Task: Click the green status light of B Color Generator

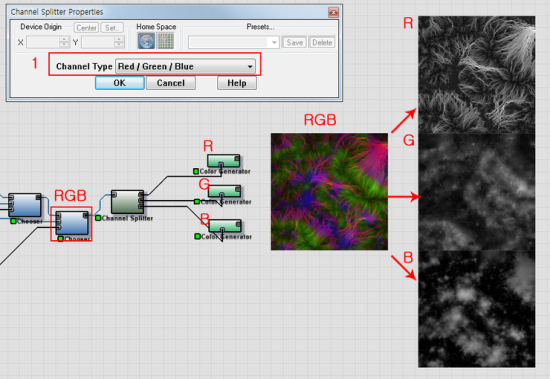Action: [197, 237]
